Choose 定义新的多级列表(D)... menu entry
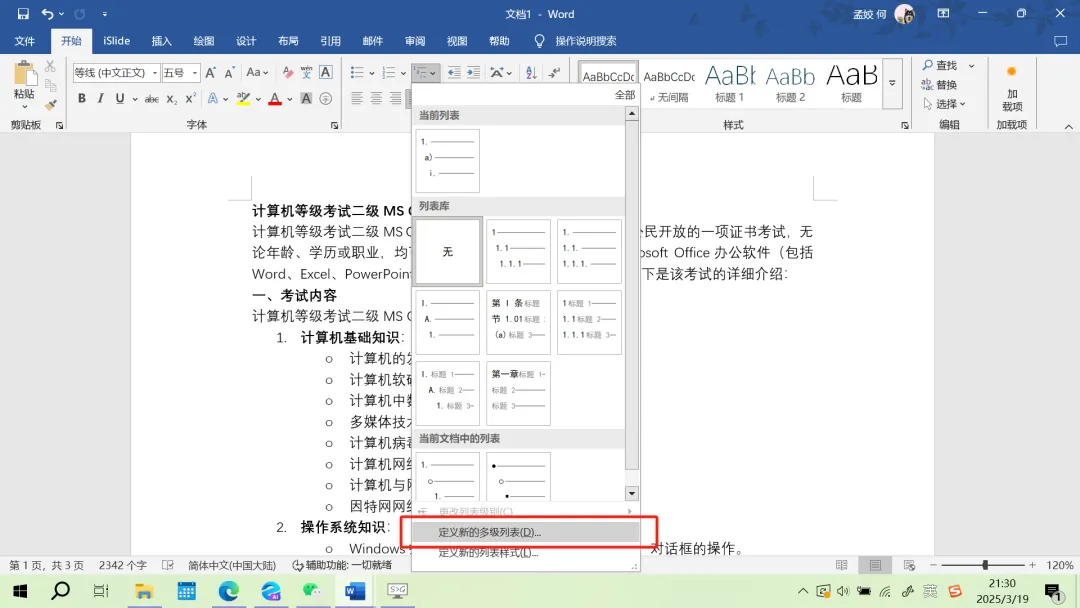This screenshot has width=1080, height=608. pyautogui.click(x=525, y=532)
